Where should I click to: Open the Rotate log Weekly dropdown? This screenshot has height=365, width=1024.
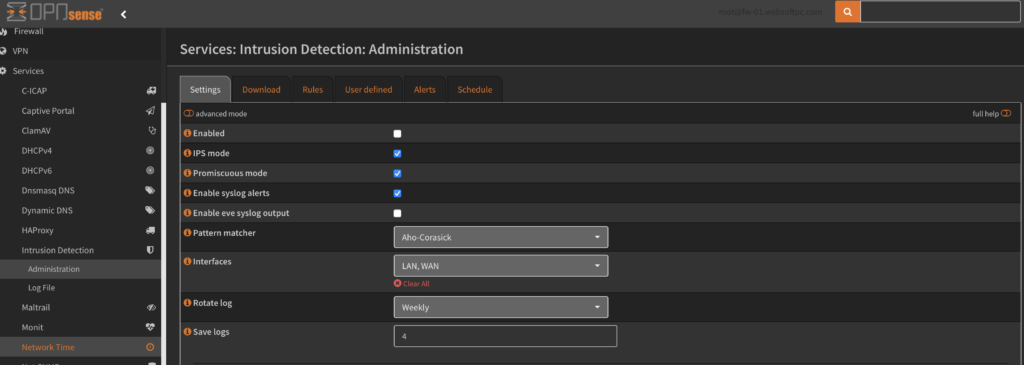click(x=501, y=308)
